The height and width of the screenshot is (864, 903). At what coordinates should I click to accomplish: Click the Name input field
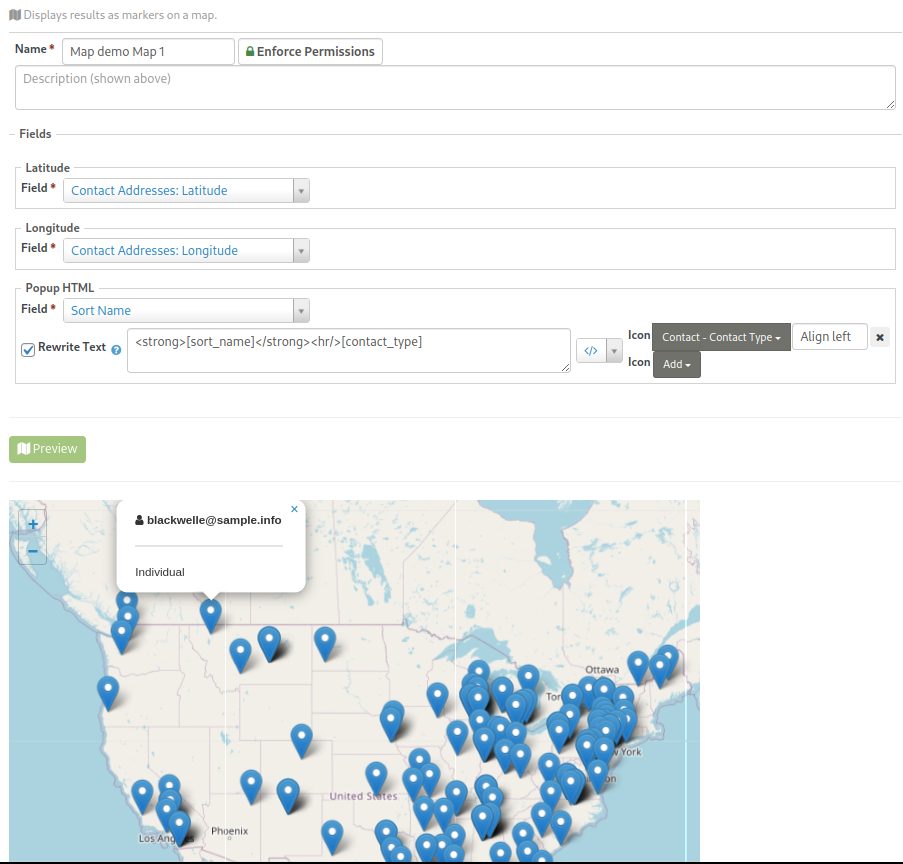coord(148,52)
